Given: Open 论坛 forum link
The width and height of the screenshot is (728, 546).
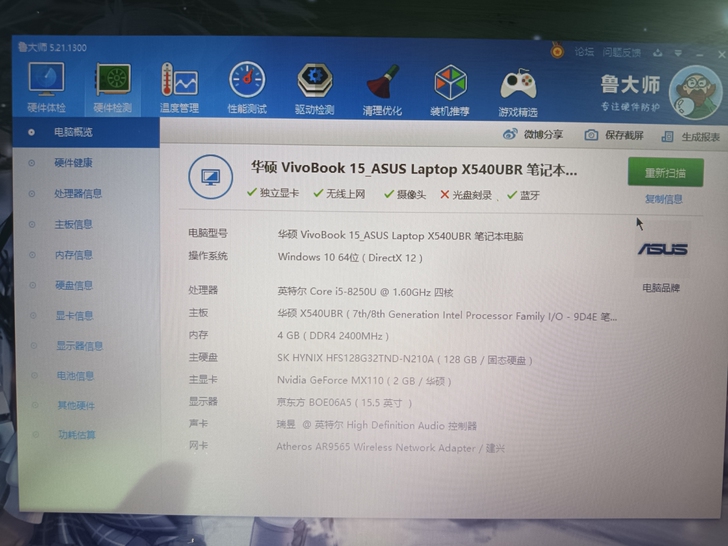Looking at the screenshot, I should pyautogui.click(x=584, y=52).
